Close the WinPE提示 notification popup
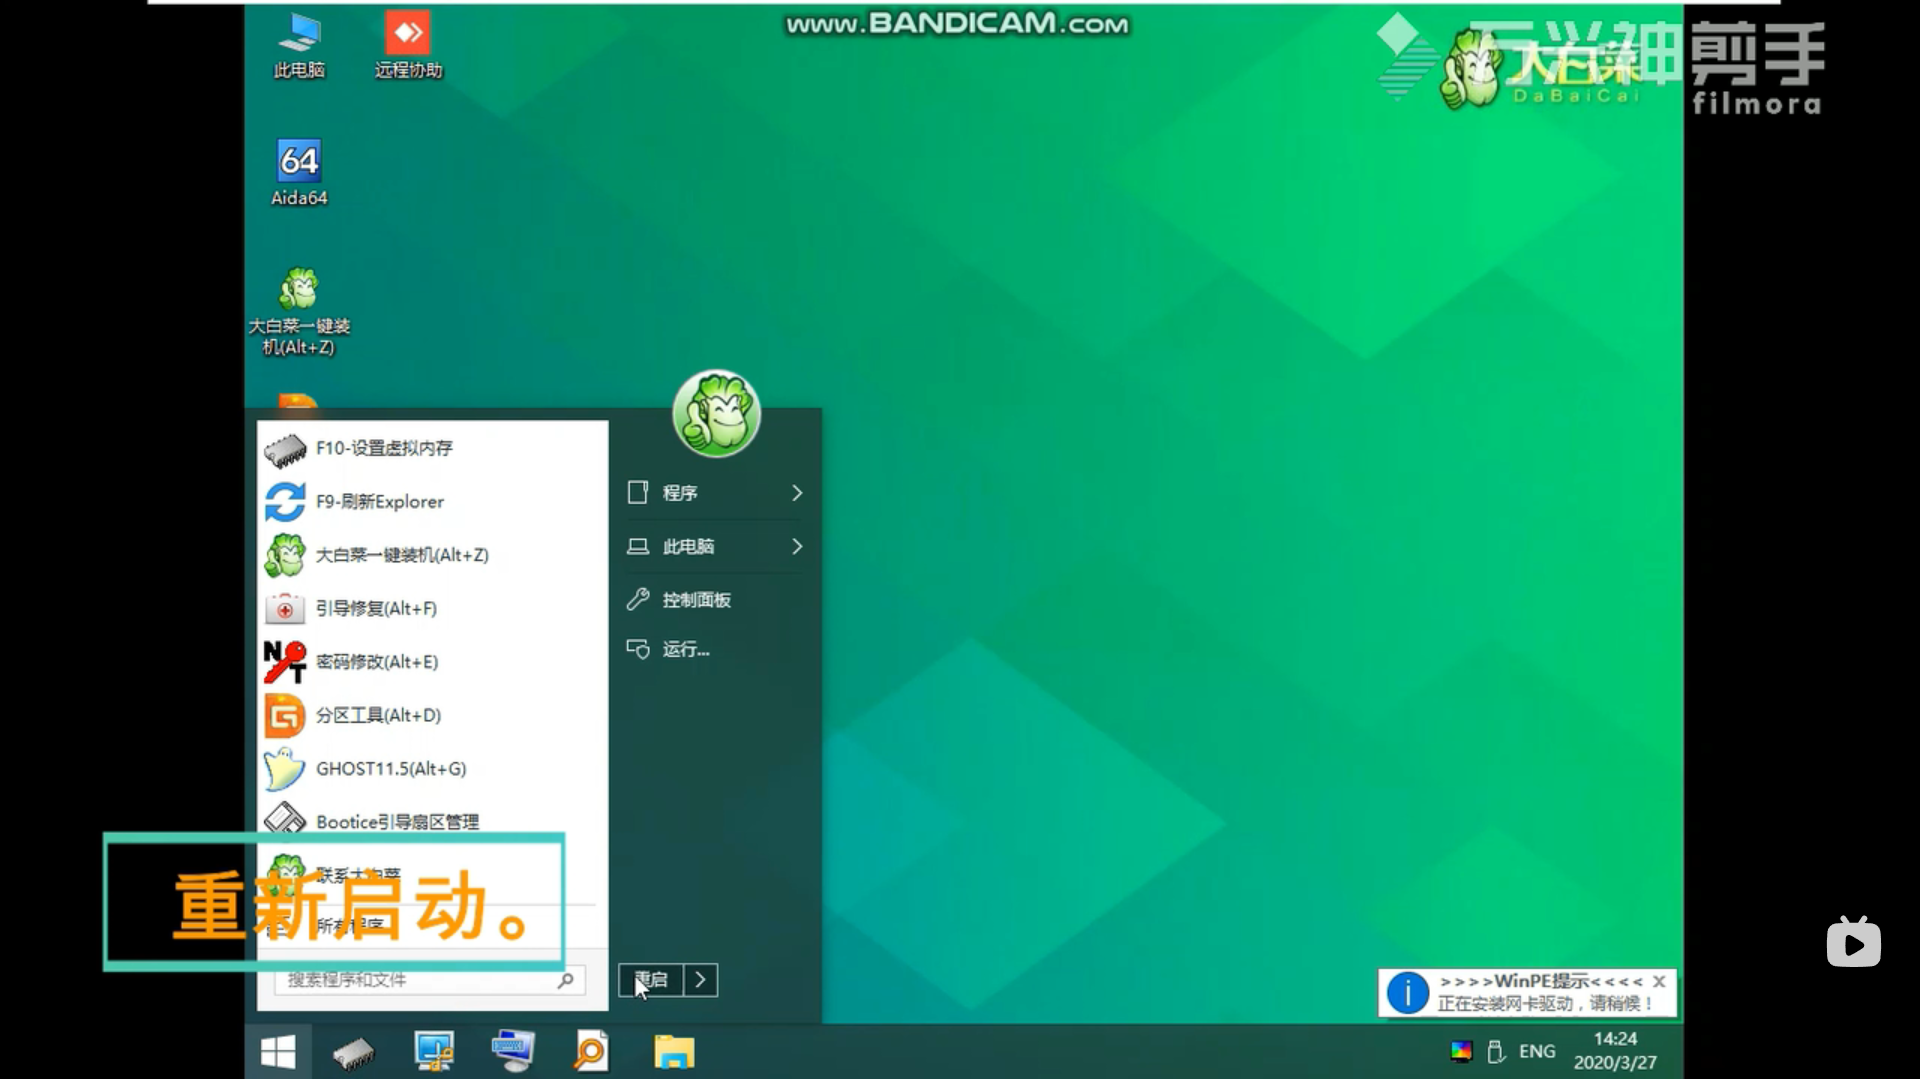 [1659, 981]
